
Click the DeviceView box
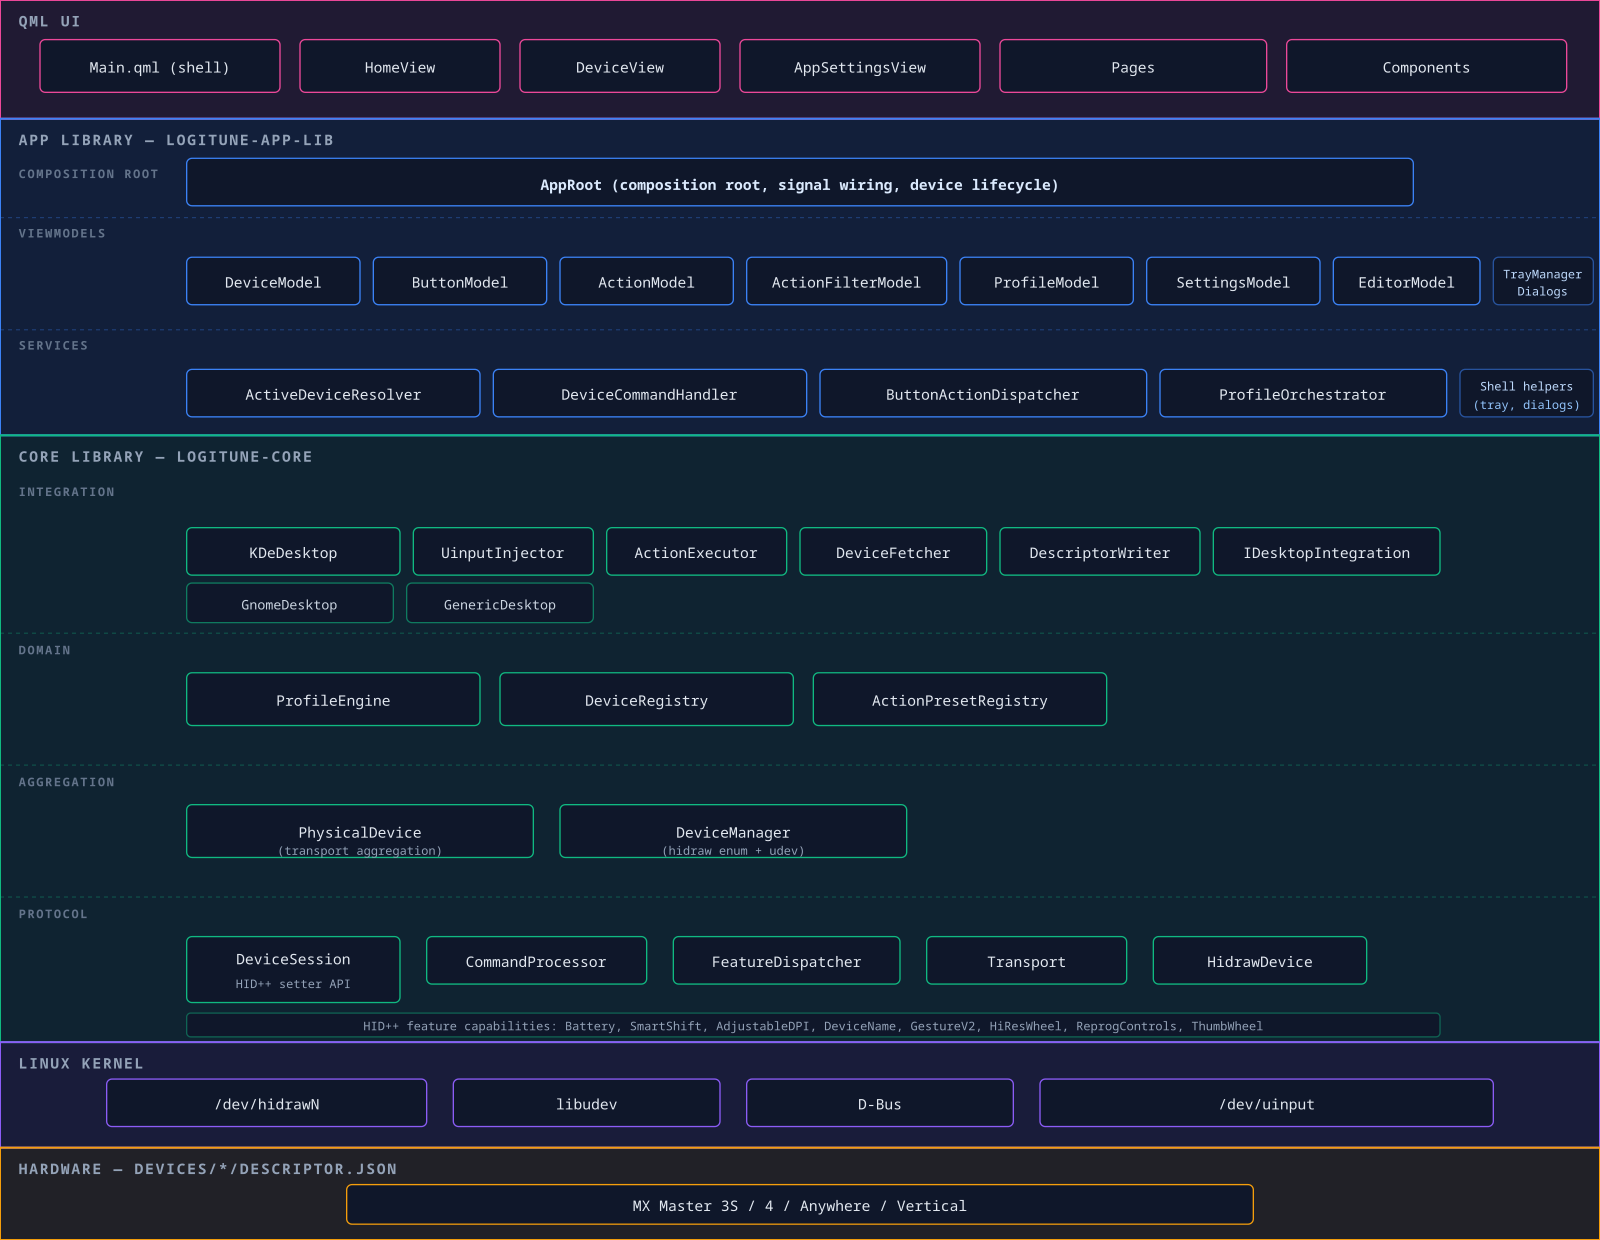click(620, 67)
